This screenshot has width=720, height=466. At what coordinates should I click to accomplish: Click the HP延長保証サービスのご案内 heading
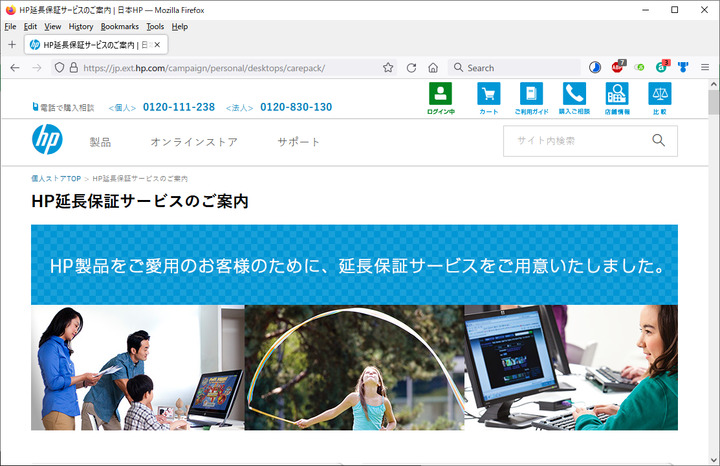tap(140, 202)
